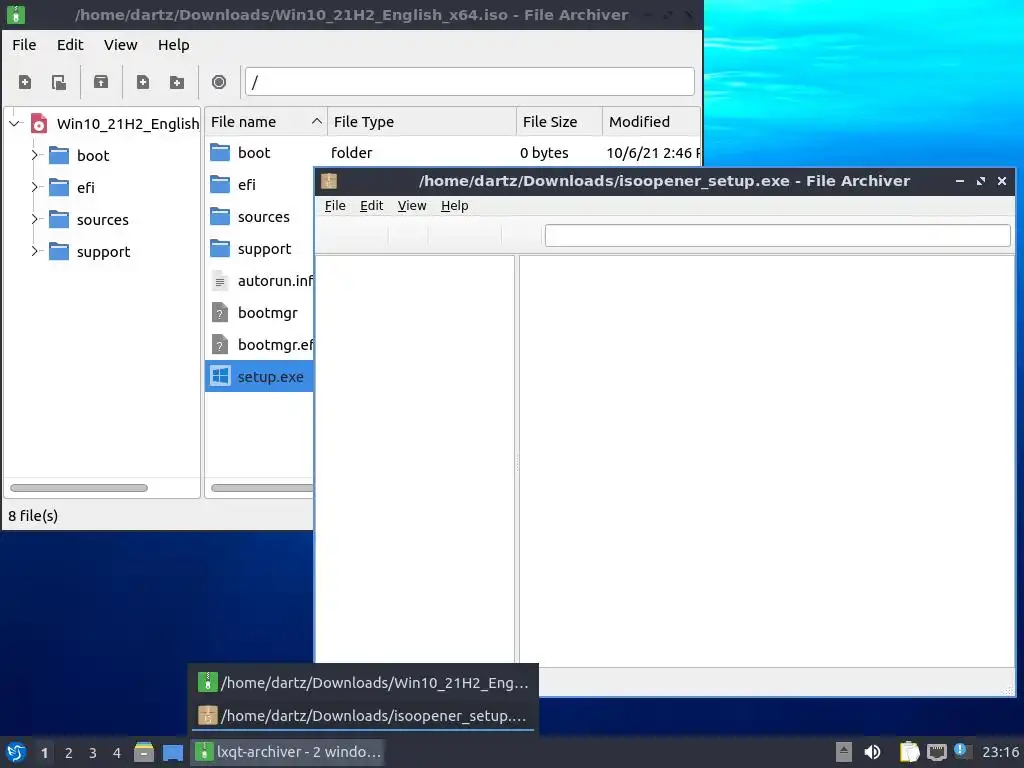Click the autorun.inf text file icon
Viewport: 1024px width, 768px height.
(x=220, y=281)
